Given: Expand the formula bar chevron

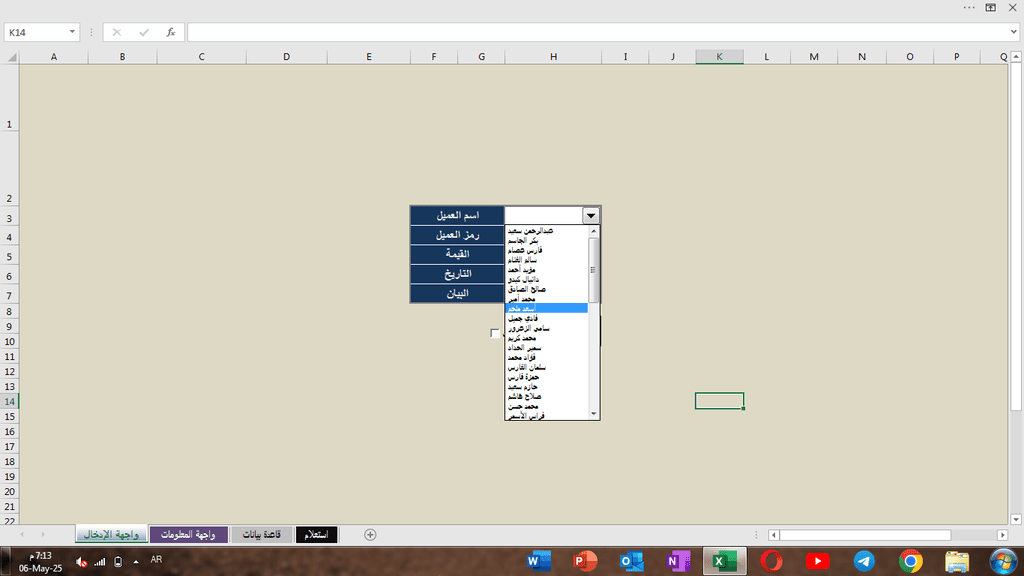Looking at the screenshot, I should [x=1013, y=32].
